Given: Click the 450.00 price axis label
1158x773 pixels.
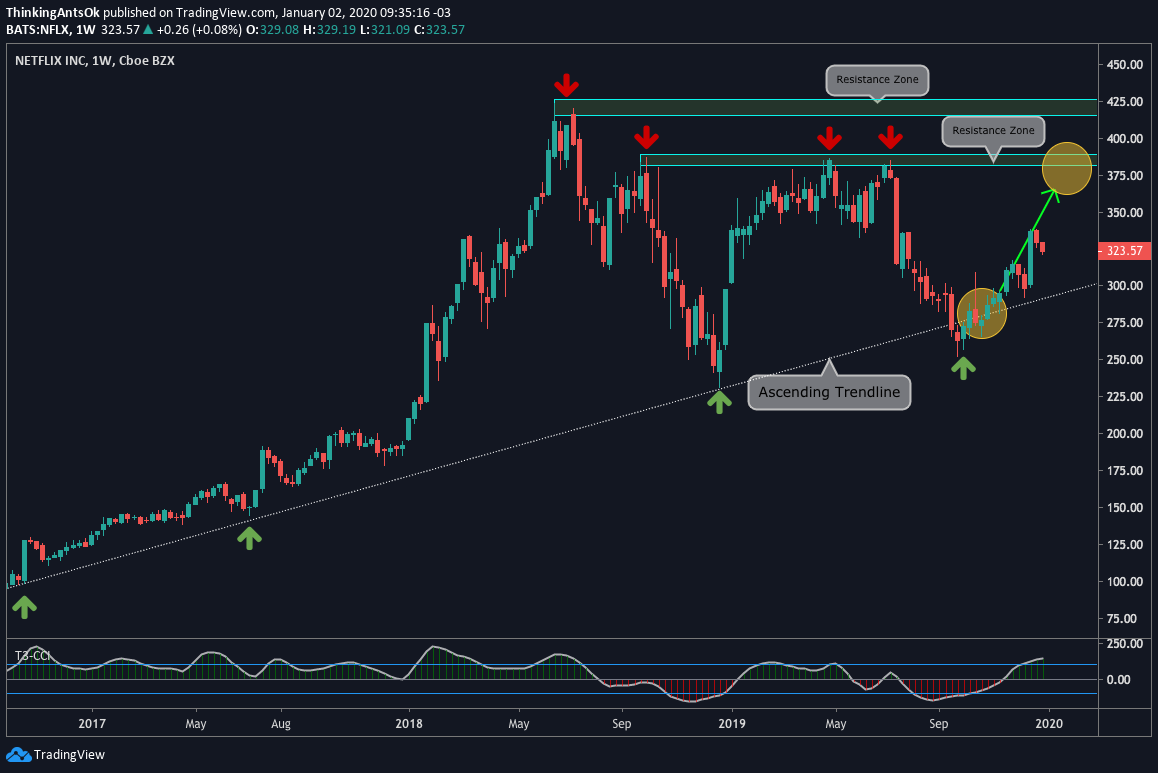Looking at the screenshot, I should 1125,65.
